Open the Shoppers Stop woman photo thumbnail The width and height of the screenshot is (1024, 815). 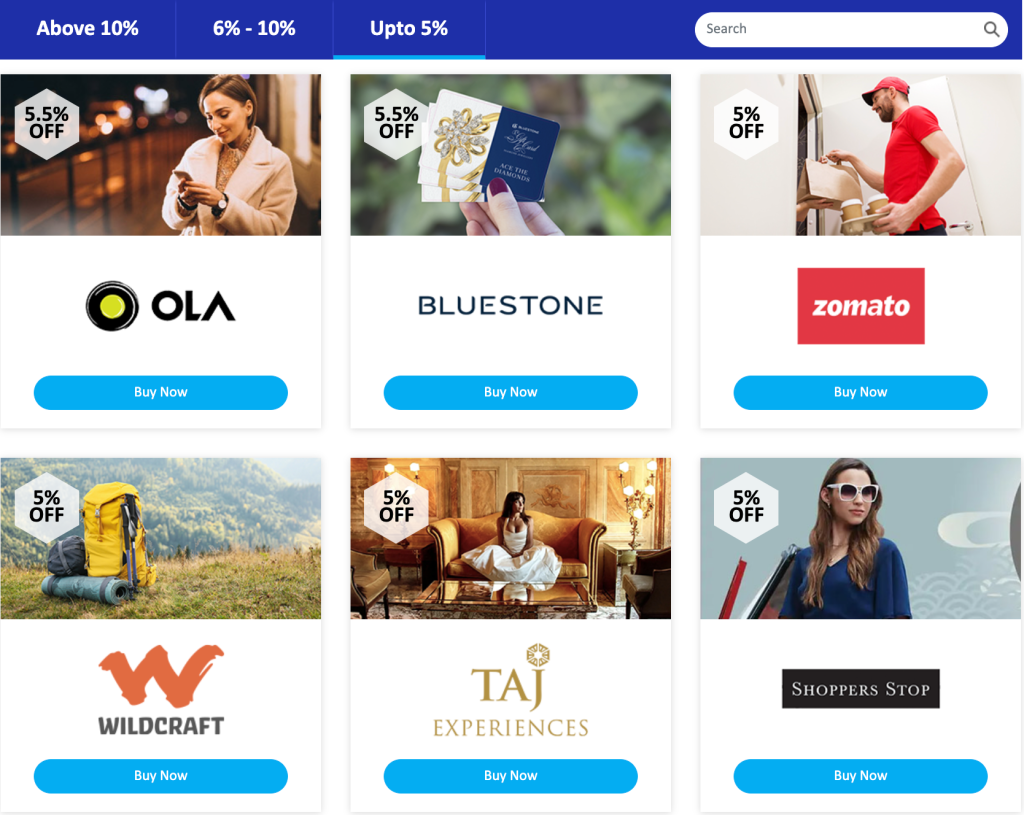(x=861, y=538)
